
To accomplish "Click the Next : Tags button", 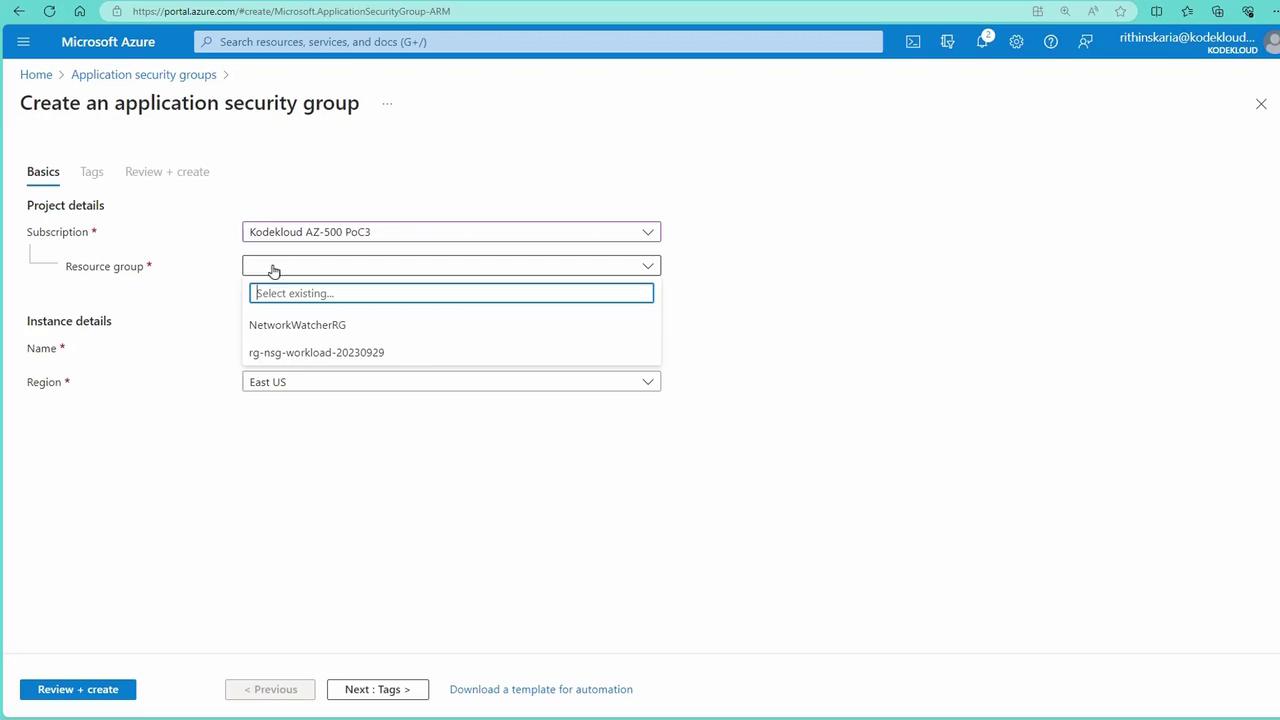I will click(377, 689).
